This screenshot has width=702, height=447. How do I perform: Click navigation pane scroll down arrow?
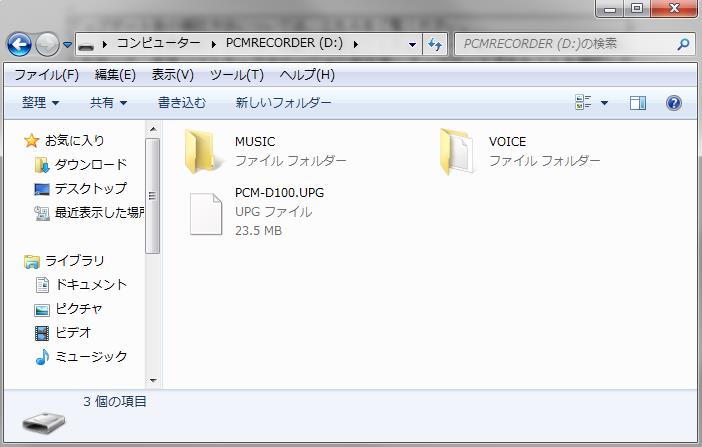tap(153, 380)
